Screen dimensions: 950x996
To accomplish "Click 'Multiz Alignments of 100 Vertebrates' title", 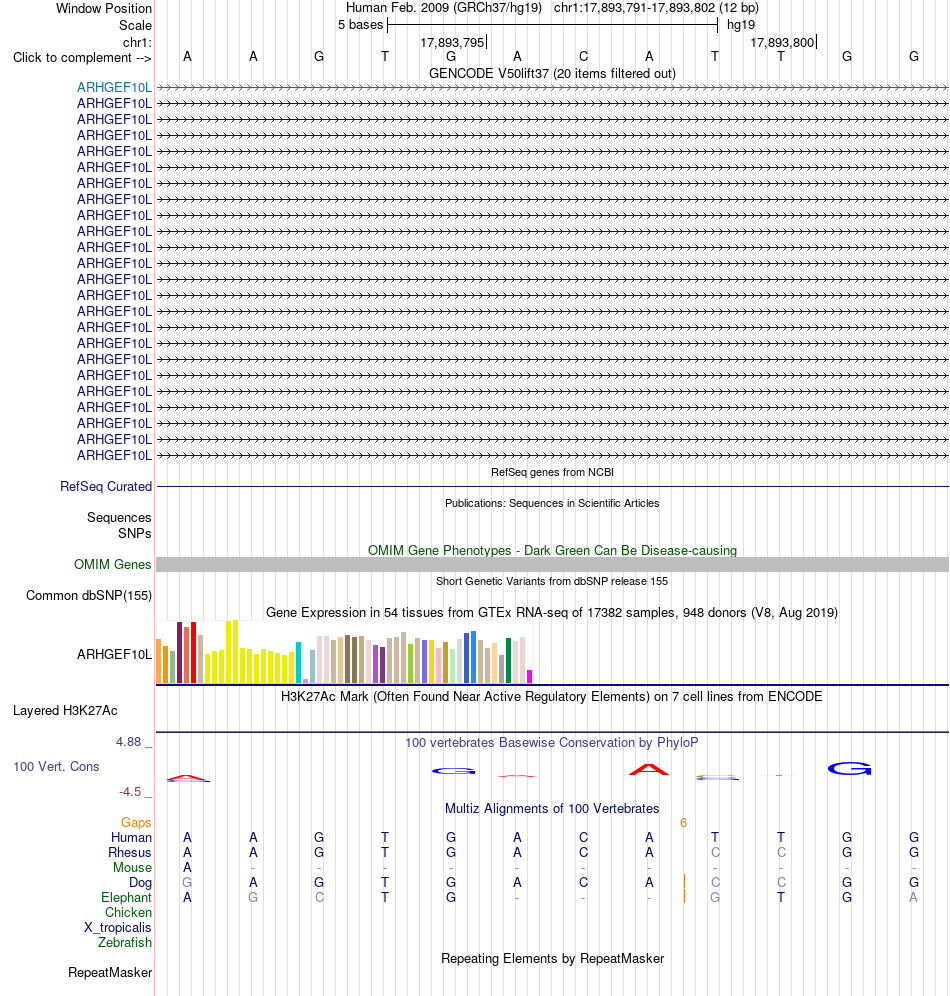I will (x=552, y=809).
